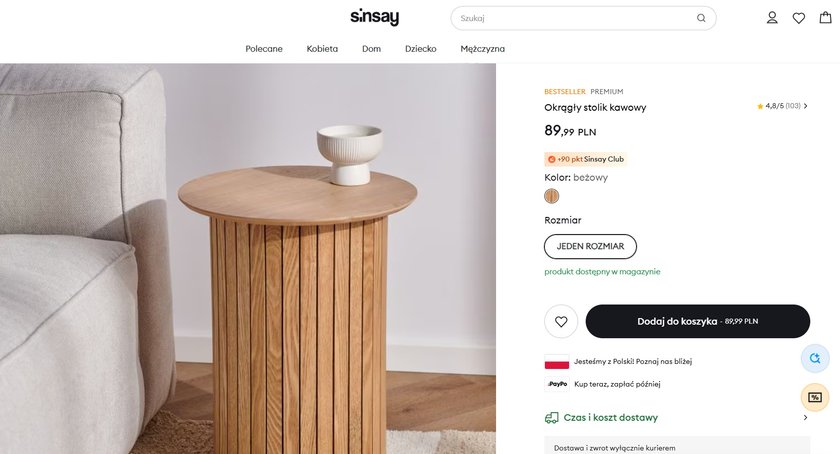840x454 pixels.
Task: Open the Kobieta menu
Action: tap(322, 49)
